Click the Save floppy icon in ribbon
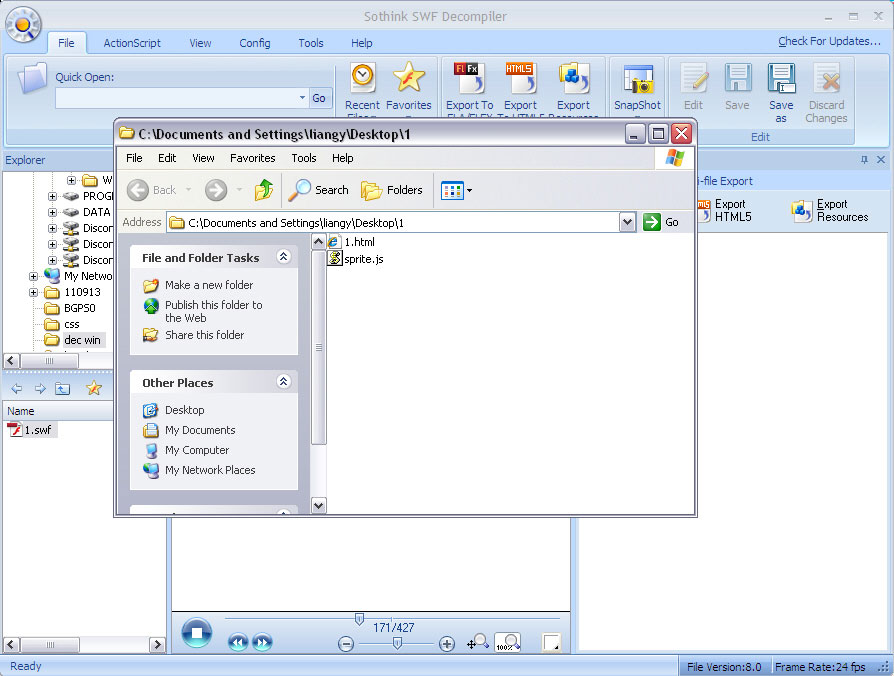 (x=737, y=87)
